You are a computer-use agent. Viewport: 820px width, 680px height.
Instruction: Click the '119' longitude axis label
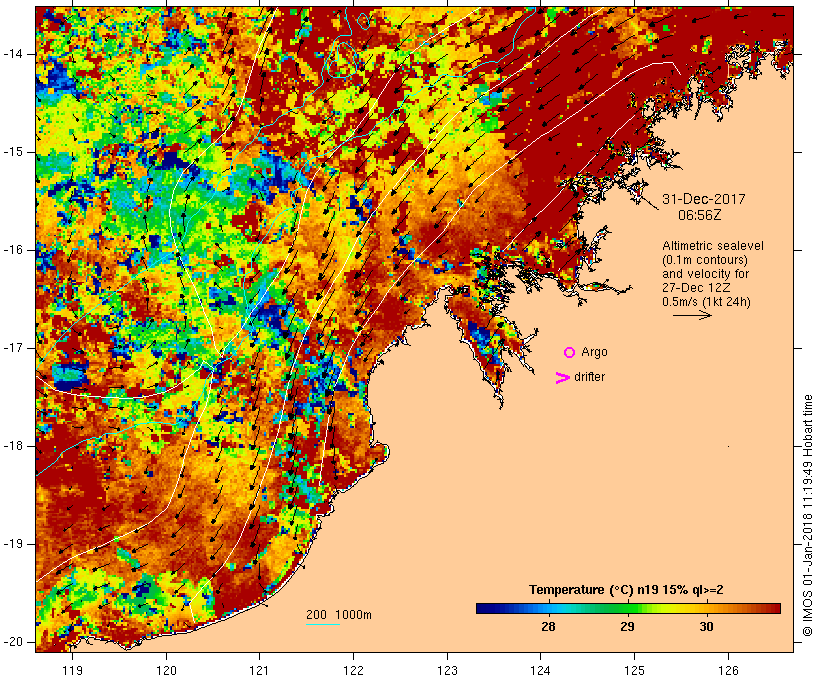(x=72, y=670)
